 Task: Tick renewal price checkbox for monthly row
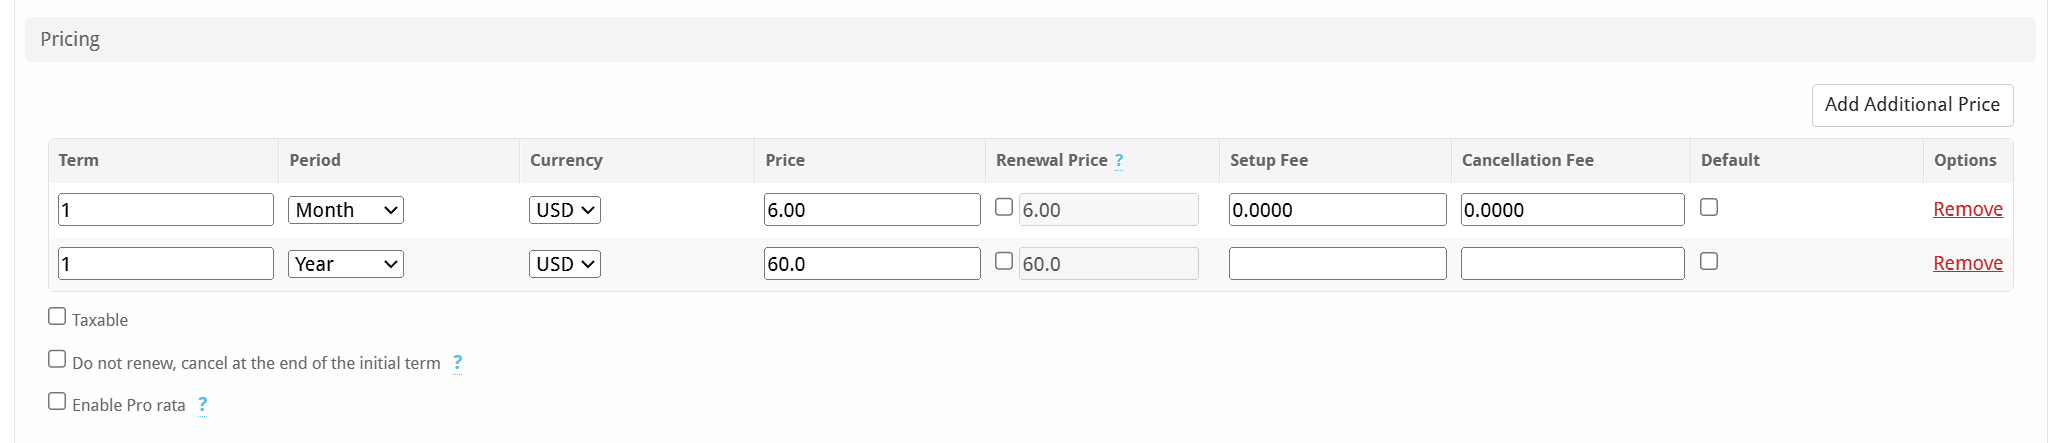1004,207
